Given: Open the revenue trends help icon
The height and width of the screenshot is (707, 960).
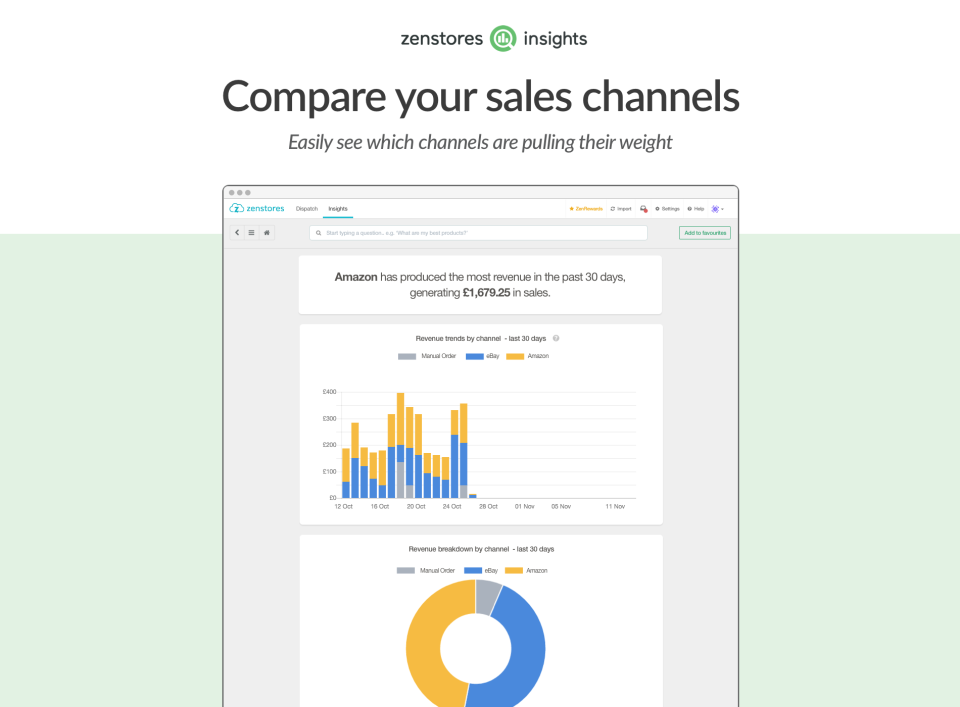Looking at the screenshot, I should point(556,338).
